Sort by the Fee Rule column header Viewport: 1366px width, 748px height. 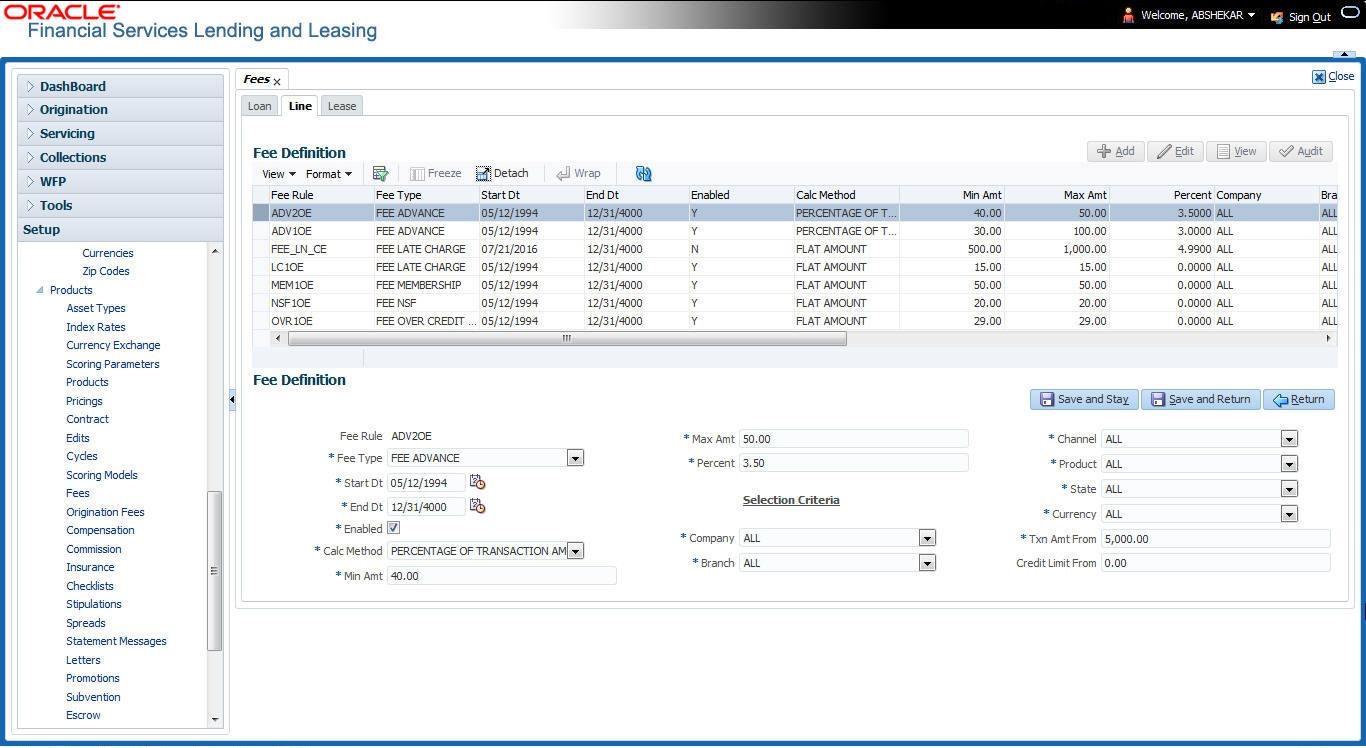320,195
